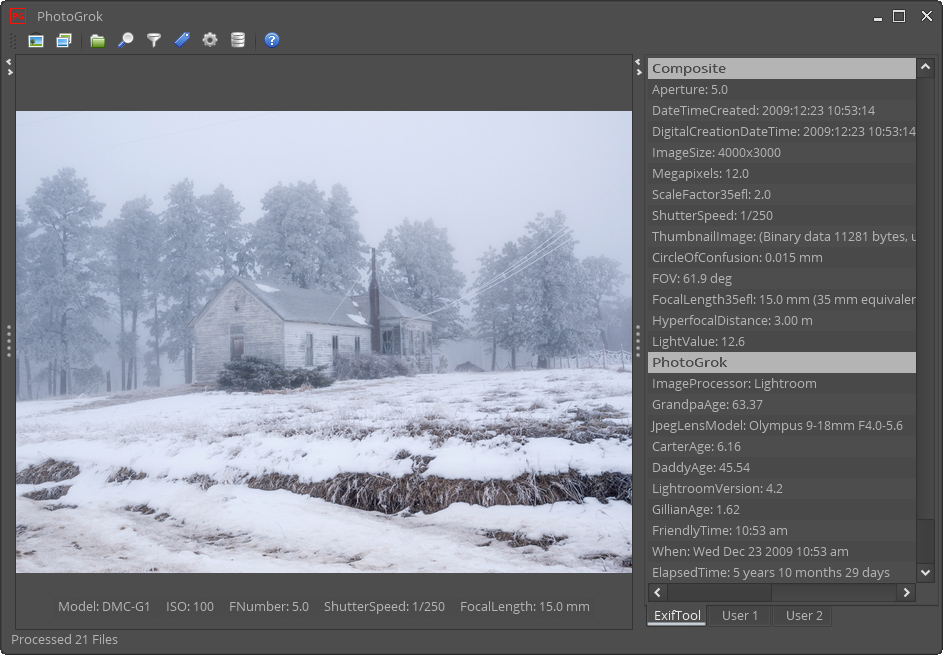
Task: Click the slideshow/duplicate images icon
Action: [x=64, y=40]
